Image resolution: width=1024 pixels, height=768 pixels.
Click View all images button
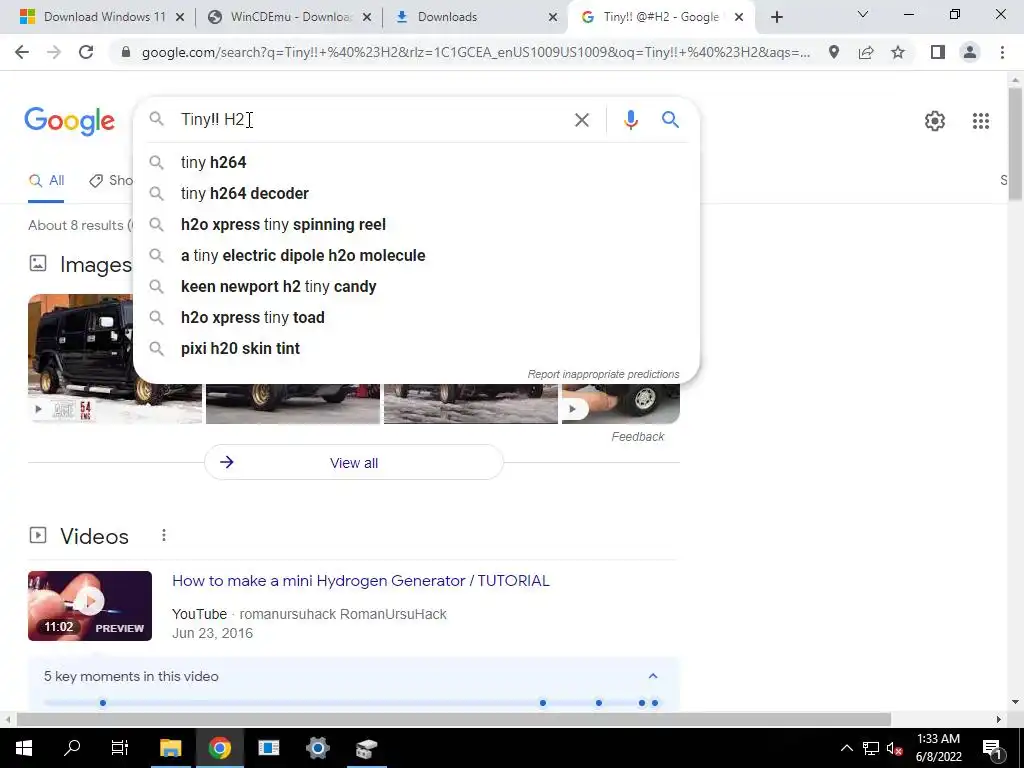354,462
